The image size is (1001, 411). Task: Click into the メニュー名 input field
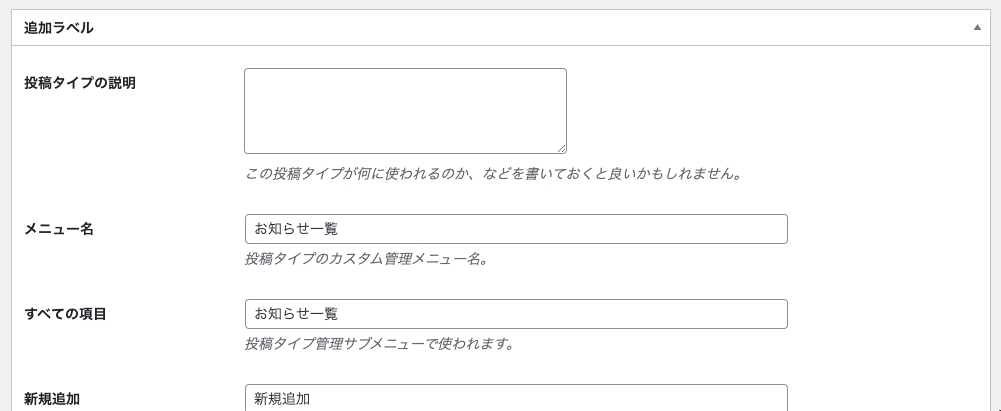[x=516, y=229]
